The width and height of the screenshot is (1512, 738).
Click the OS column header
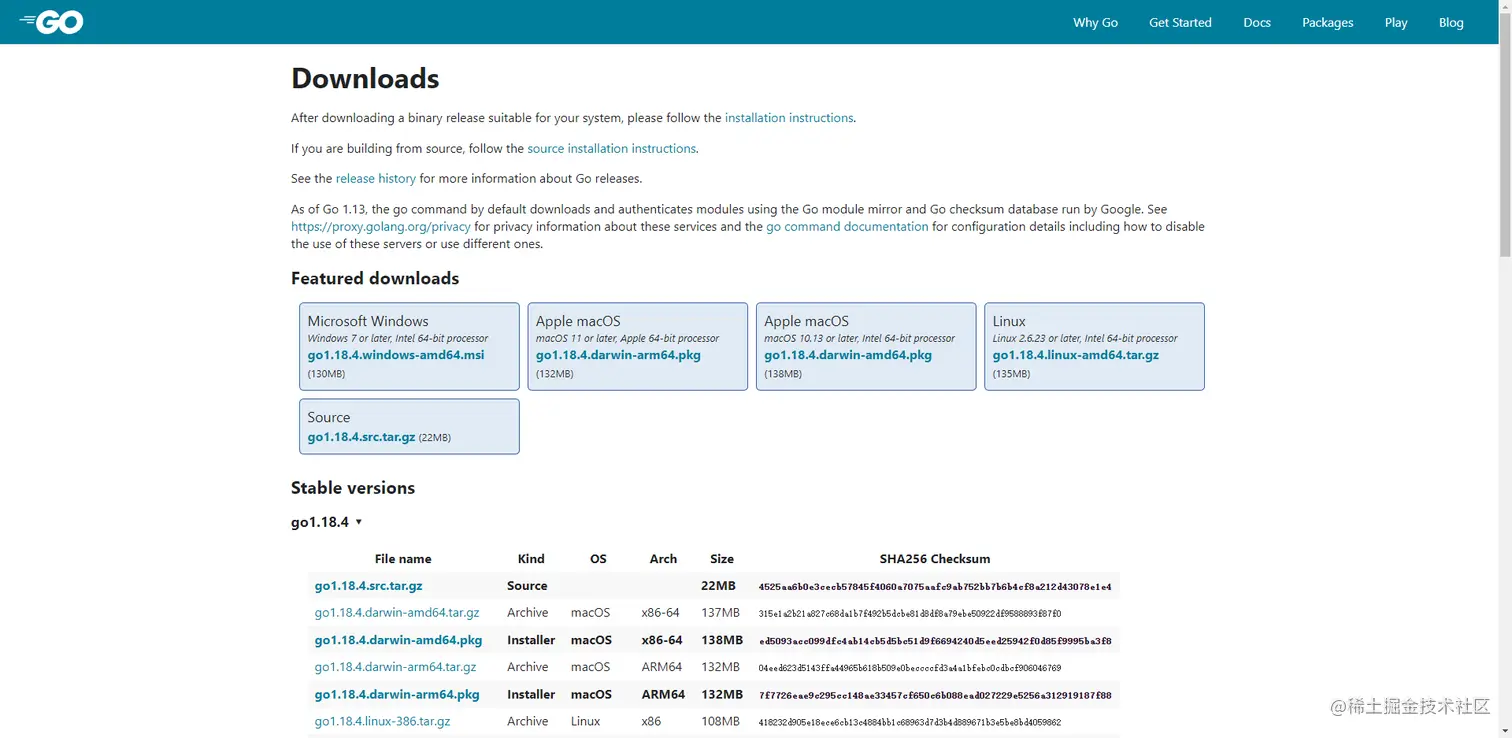(x=598, y=559)
